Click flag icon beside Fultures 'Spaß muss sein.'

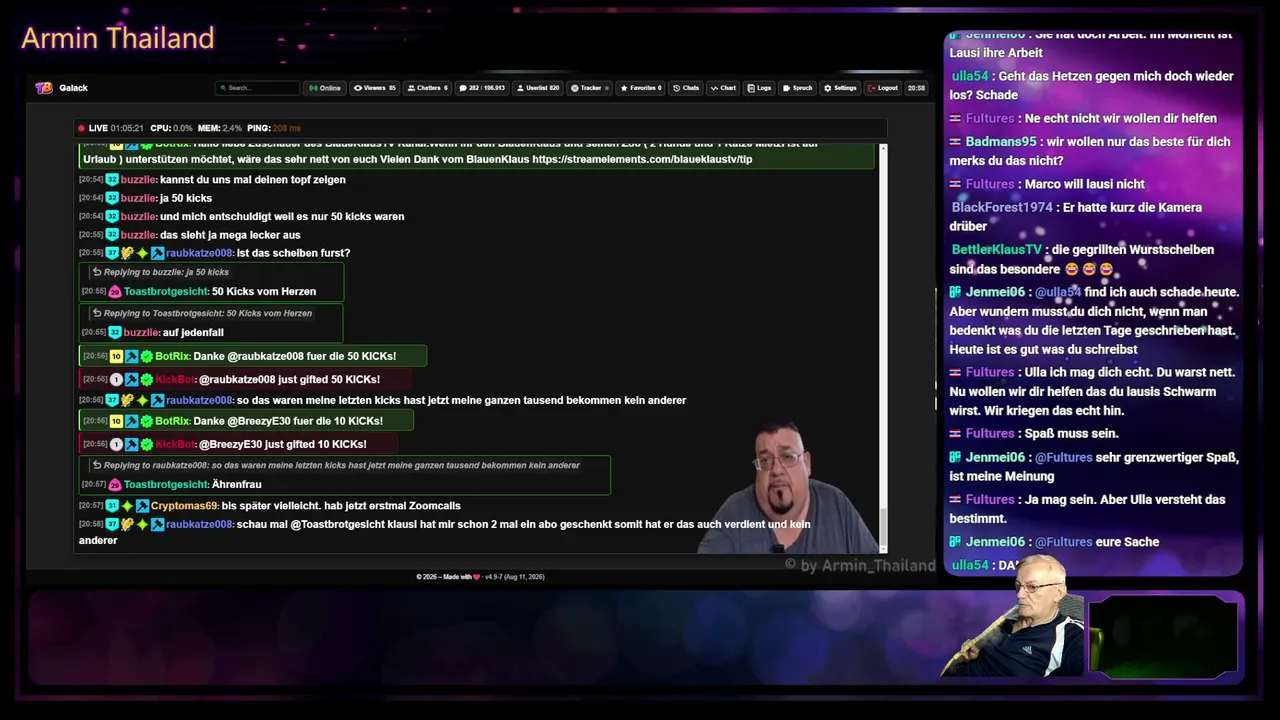point(955,433)
